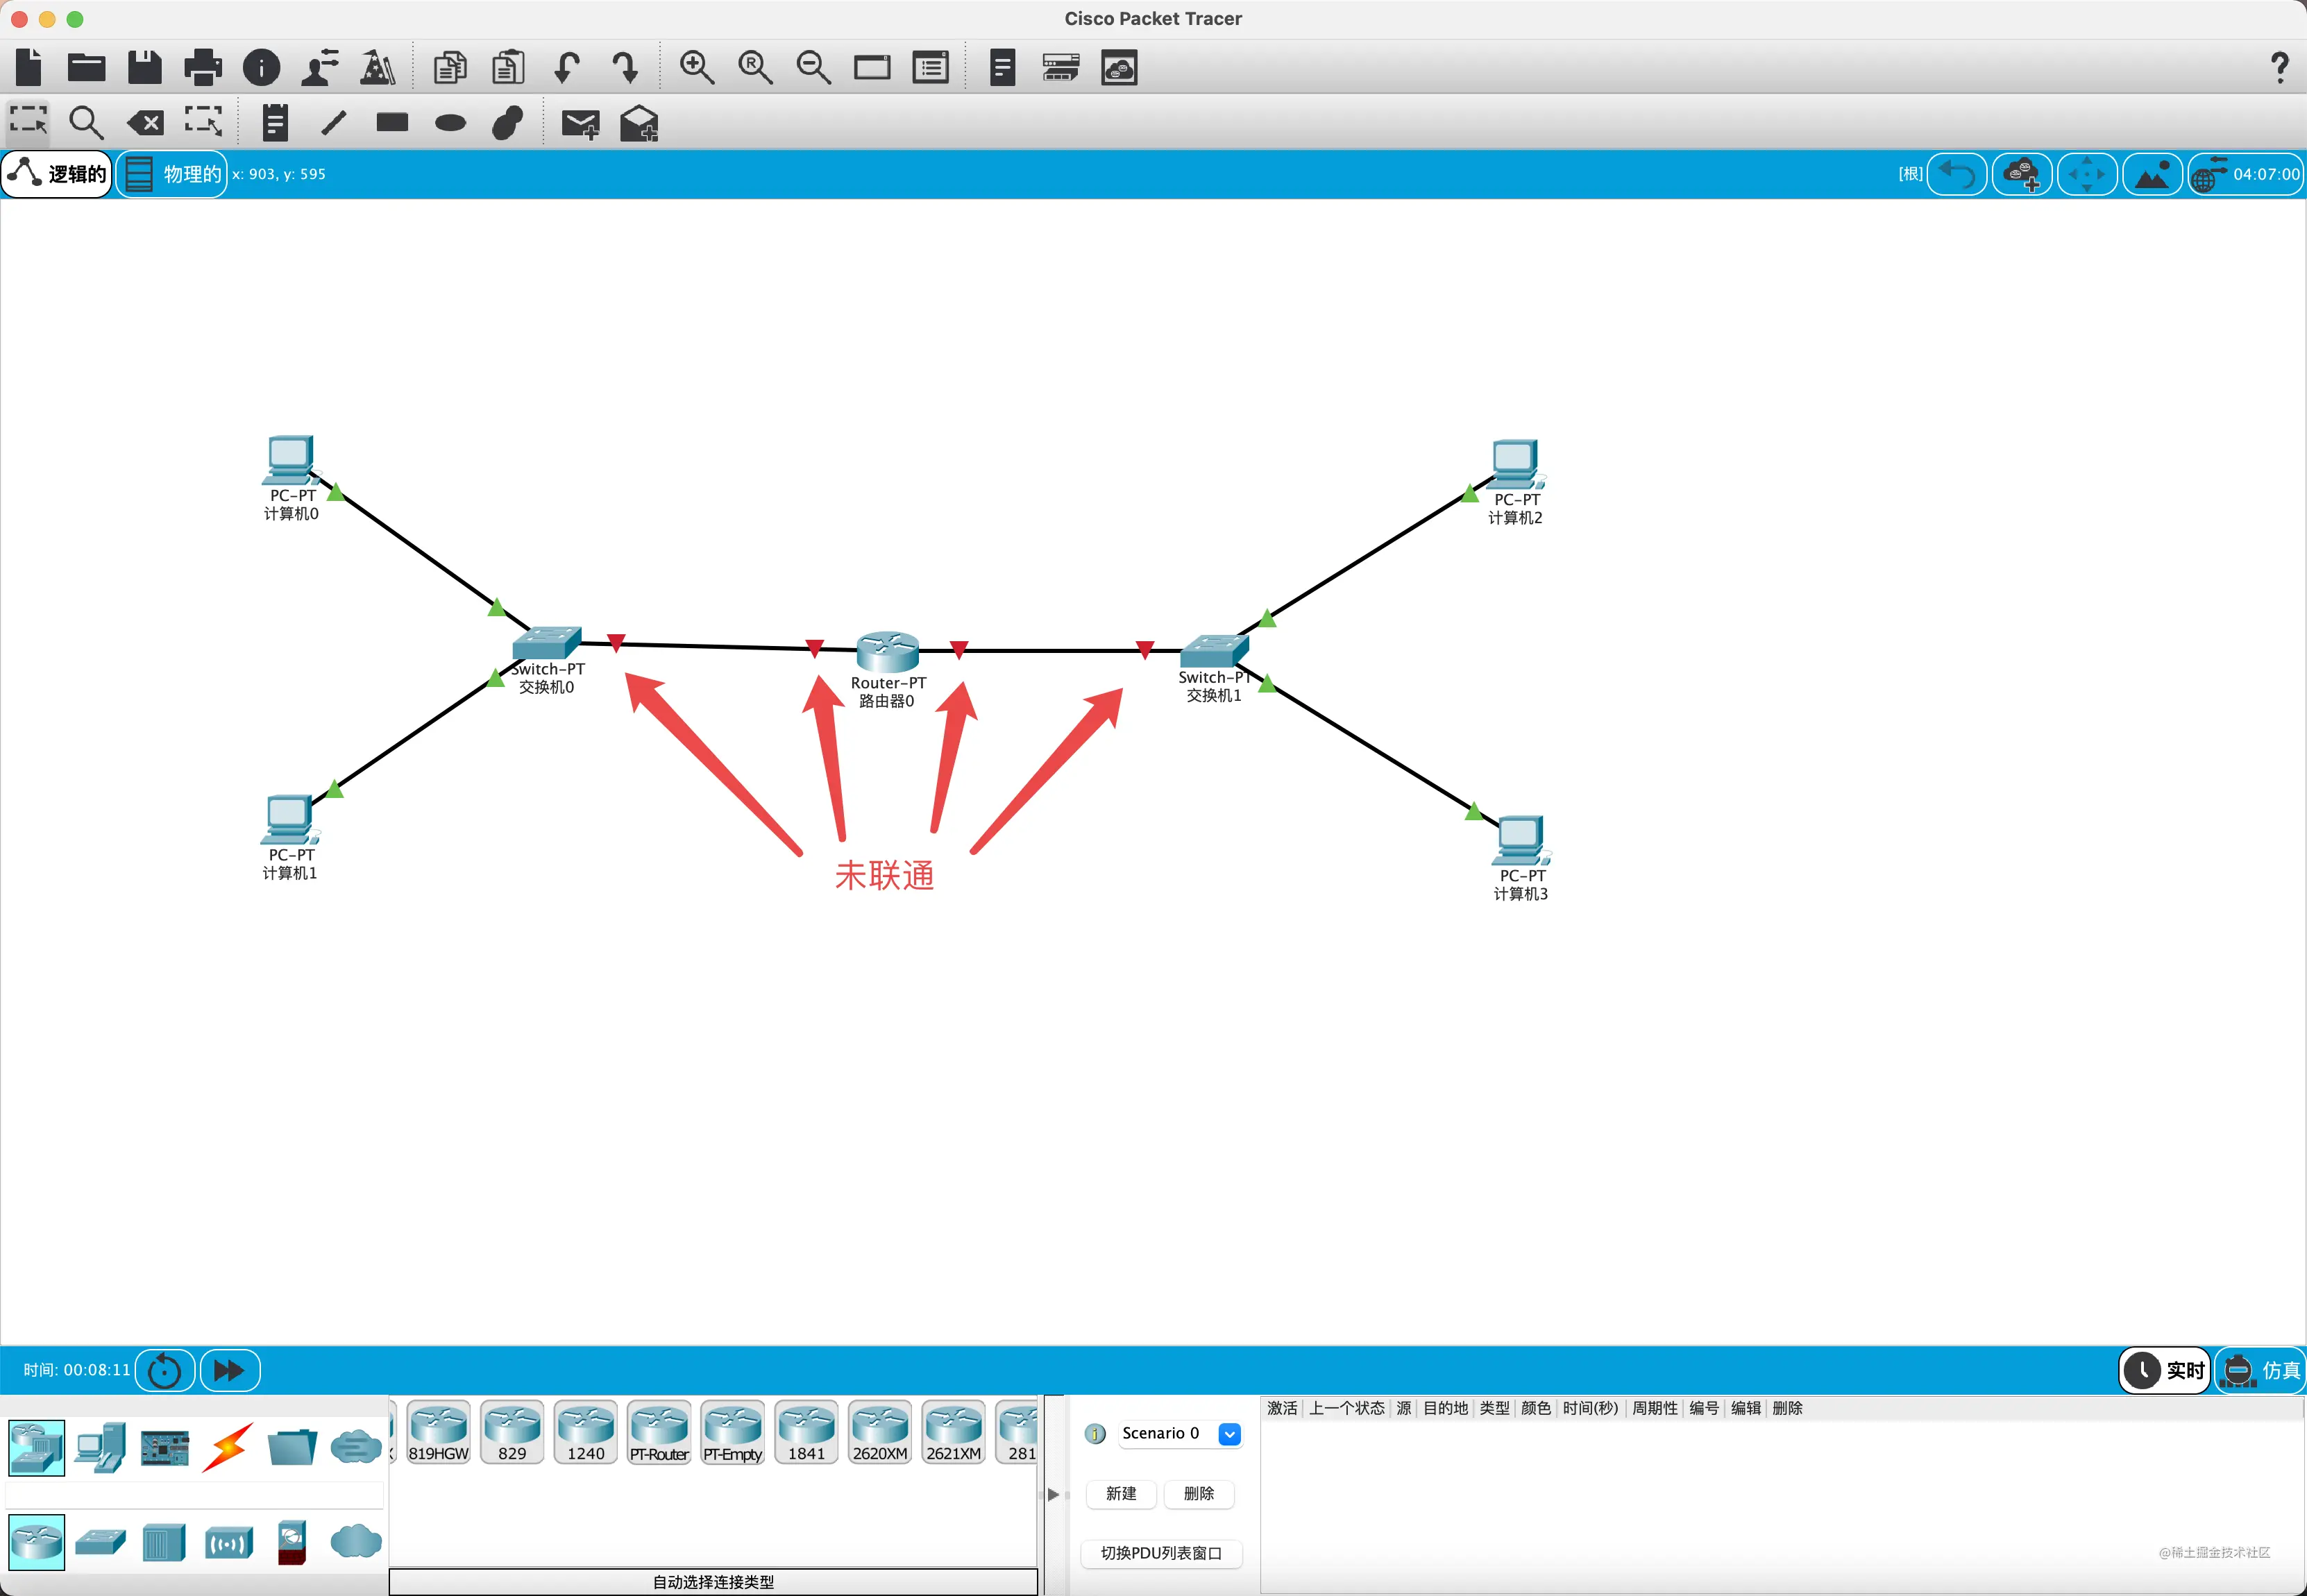
Task: Click the back navigation arrow button
Action: click(1957, 174)
